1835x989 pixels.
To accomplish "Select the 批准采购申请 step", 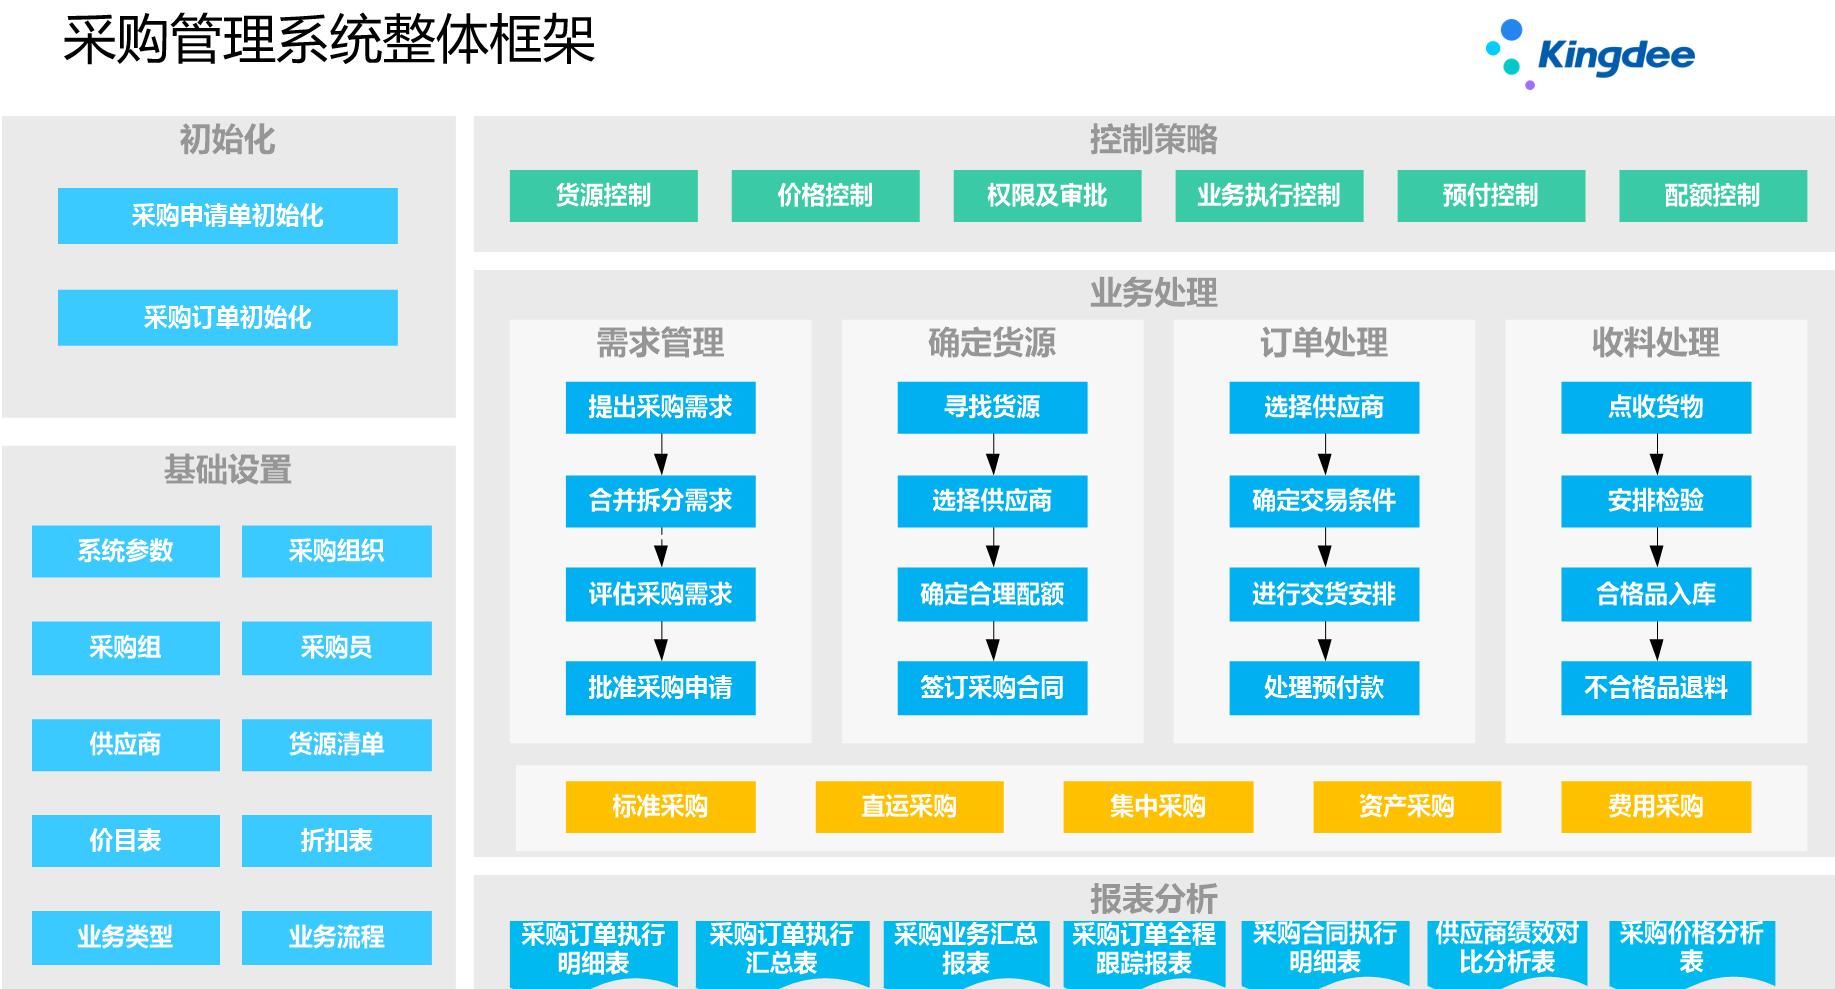I will tap(660, 688).
